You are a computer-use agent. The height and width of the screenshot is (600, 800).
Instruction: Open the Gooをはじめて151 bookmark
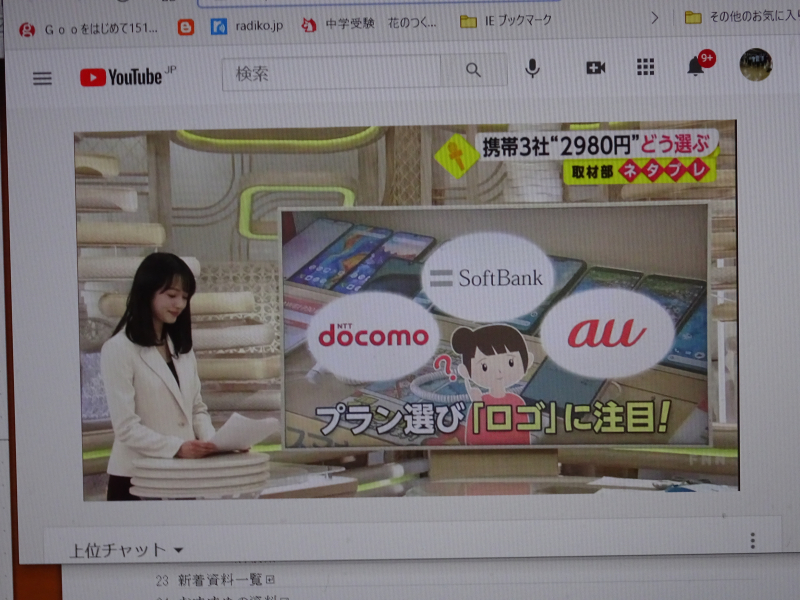(88, 29)
